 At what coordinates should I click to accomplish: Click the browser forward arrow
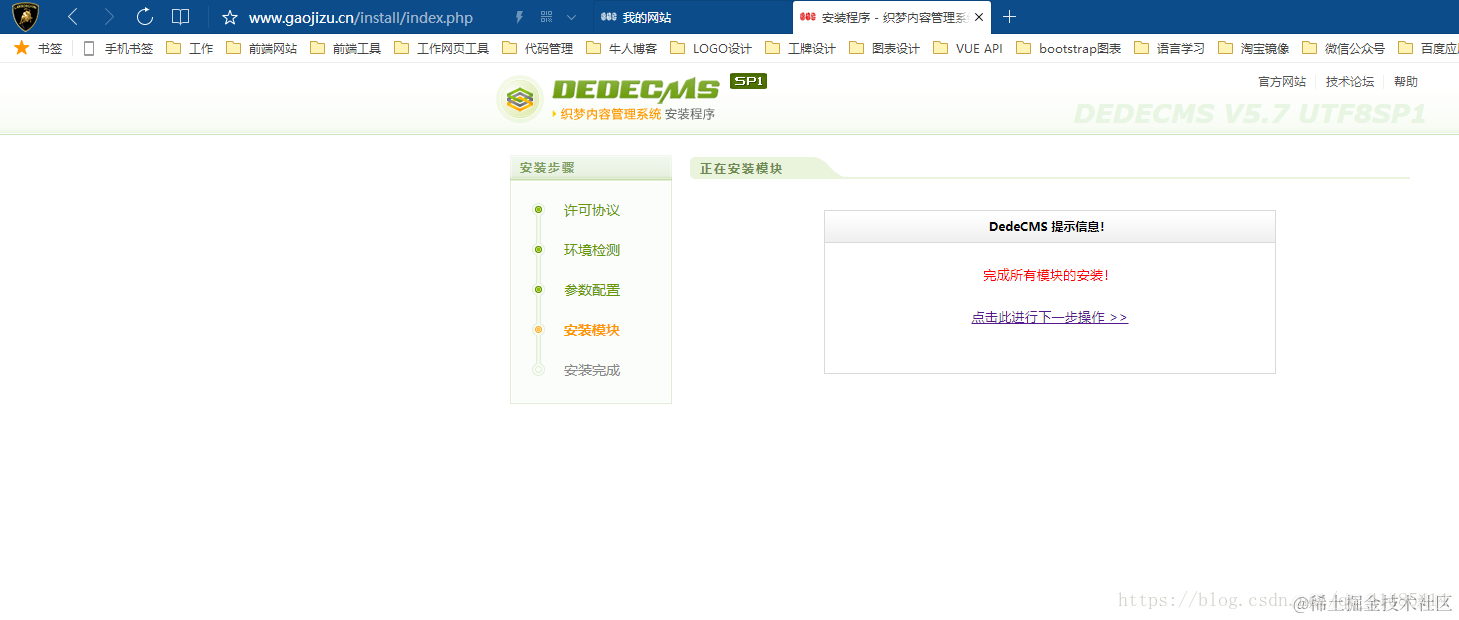click(x=109, y=17)
